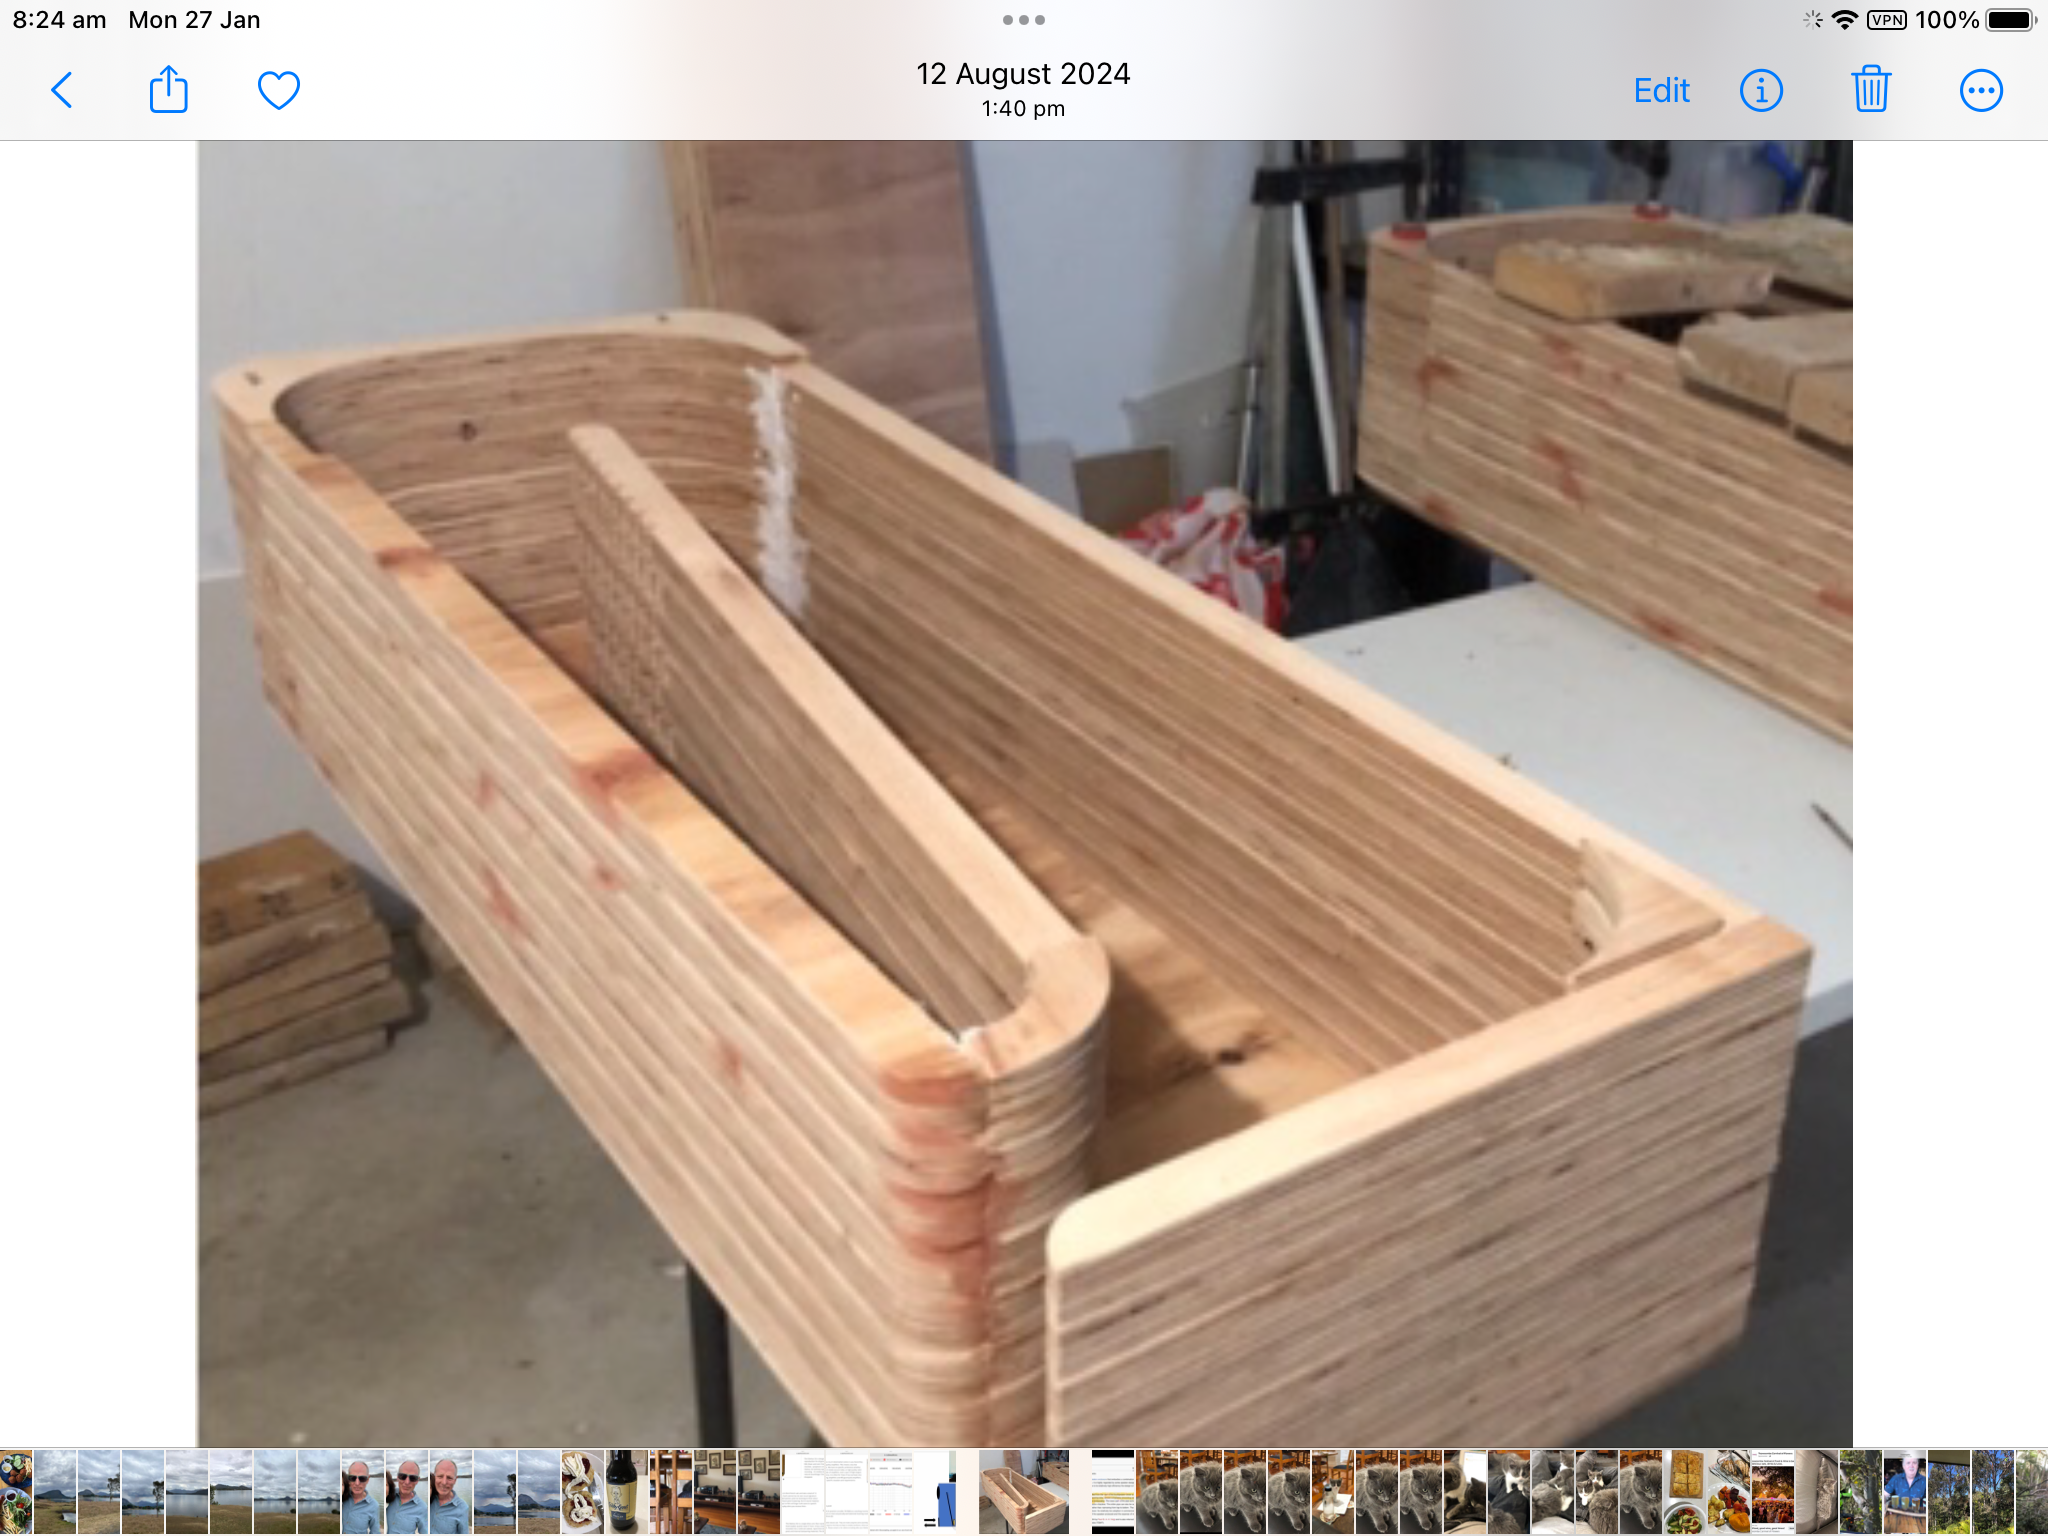This screenshot has width=2048, height=1536.
Task: Select the line graph screenshot thumbnail
Action: 890,1492
